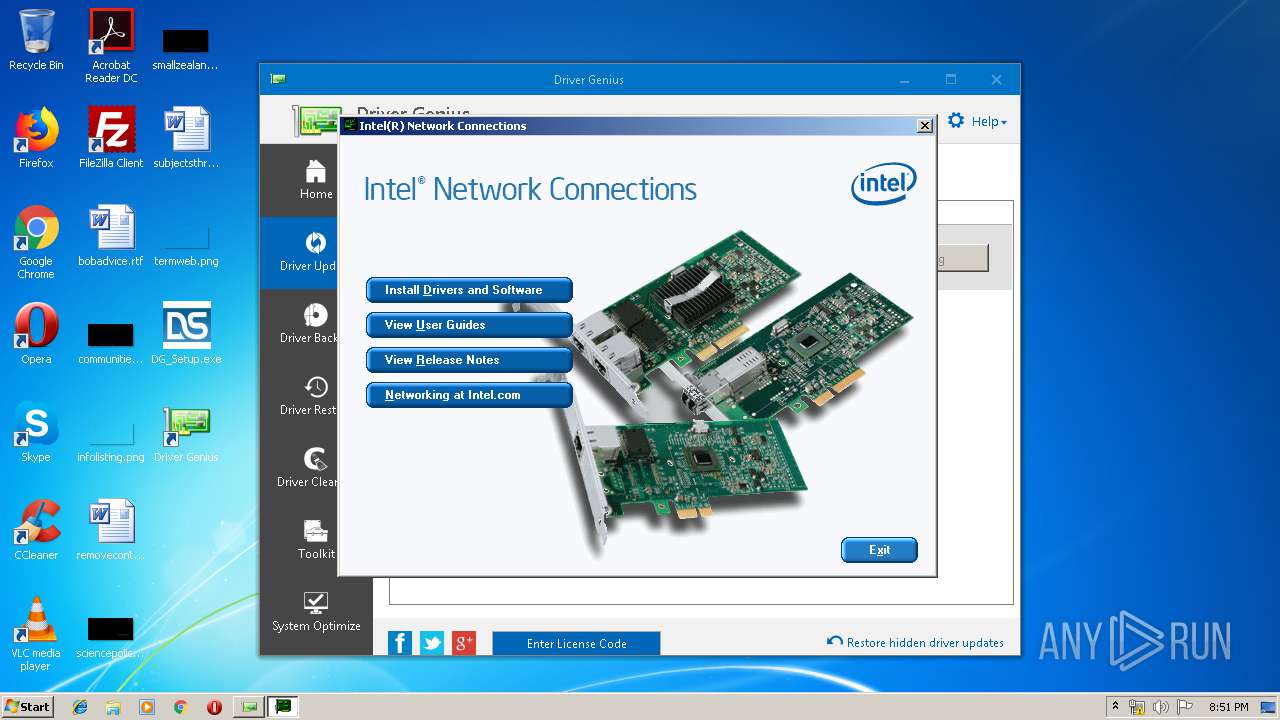This screenshot has height=720, width=1280.
Task: Open Windows Explorer folder in taskbar
Action: click(x=113, y=707)
